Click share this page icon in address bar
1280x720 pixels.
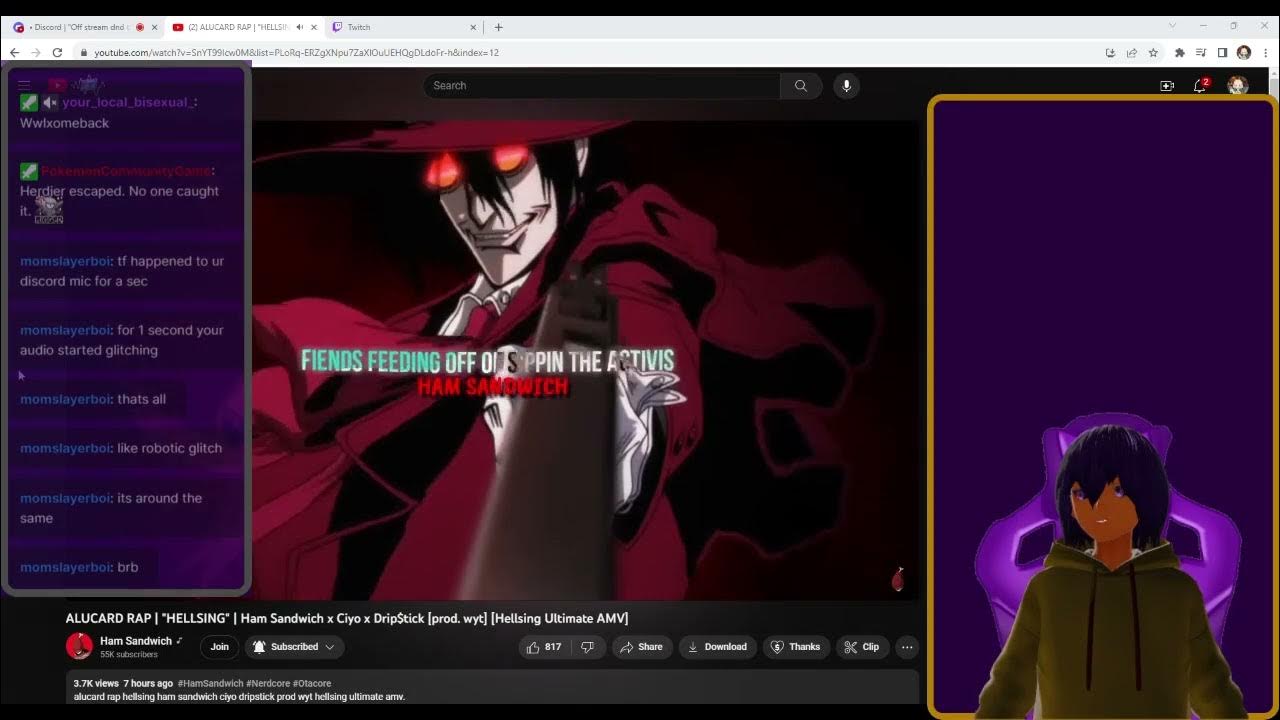pos(1131,52)
